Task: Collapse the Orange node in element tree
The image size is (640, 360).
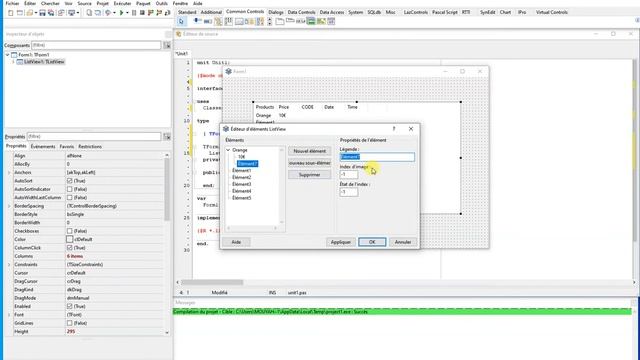Action: point(228,150)
